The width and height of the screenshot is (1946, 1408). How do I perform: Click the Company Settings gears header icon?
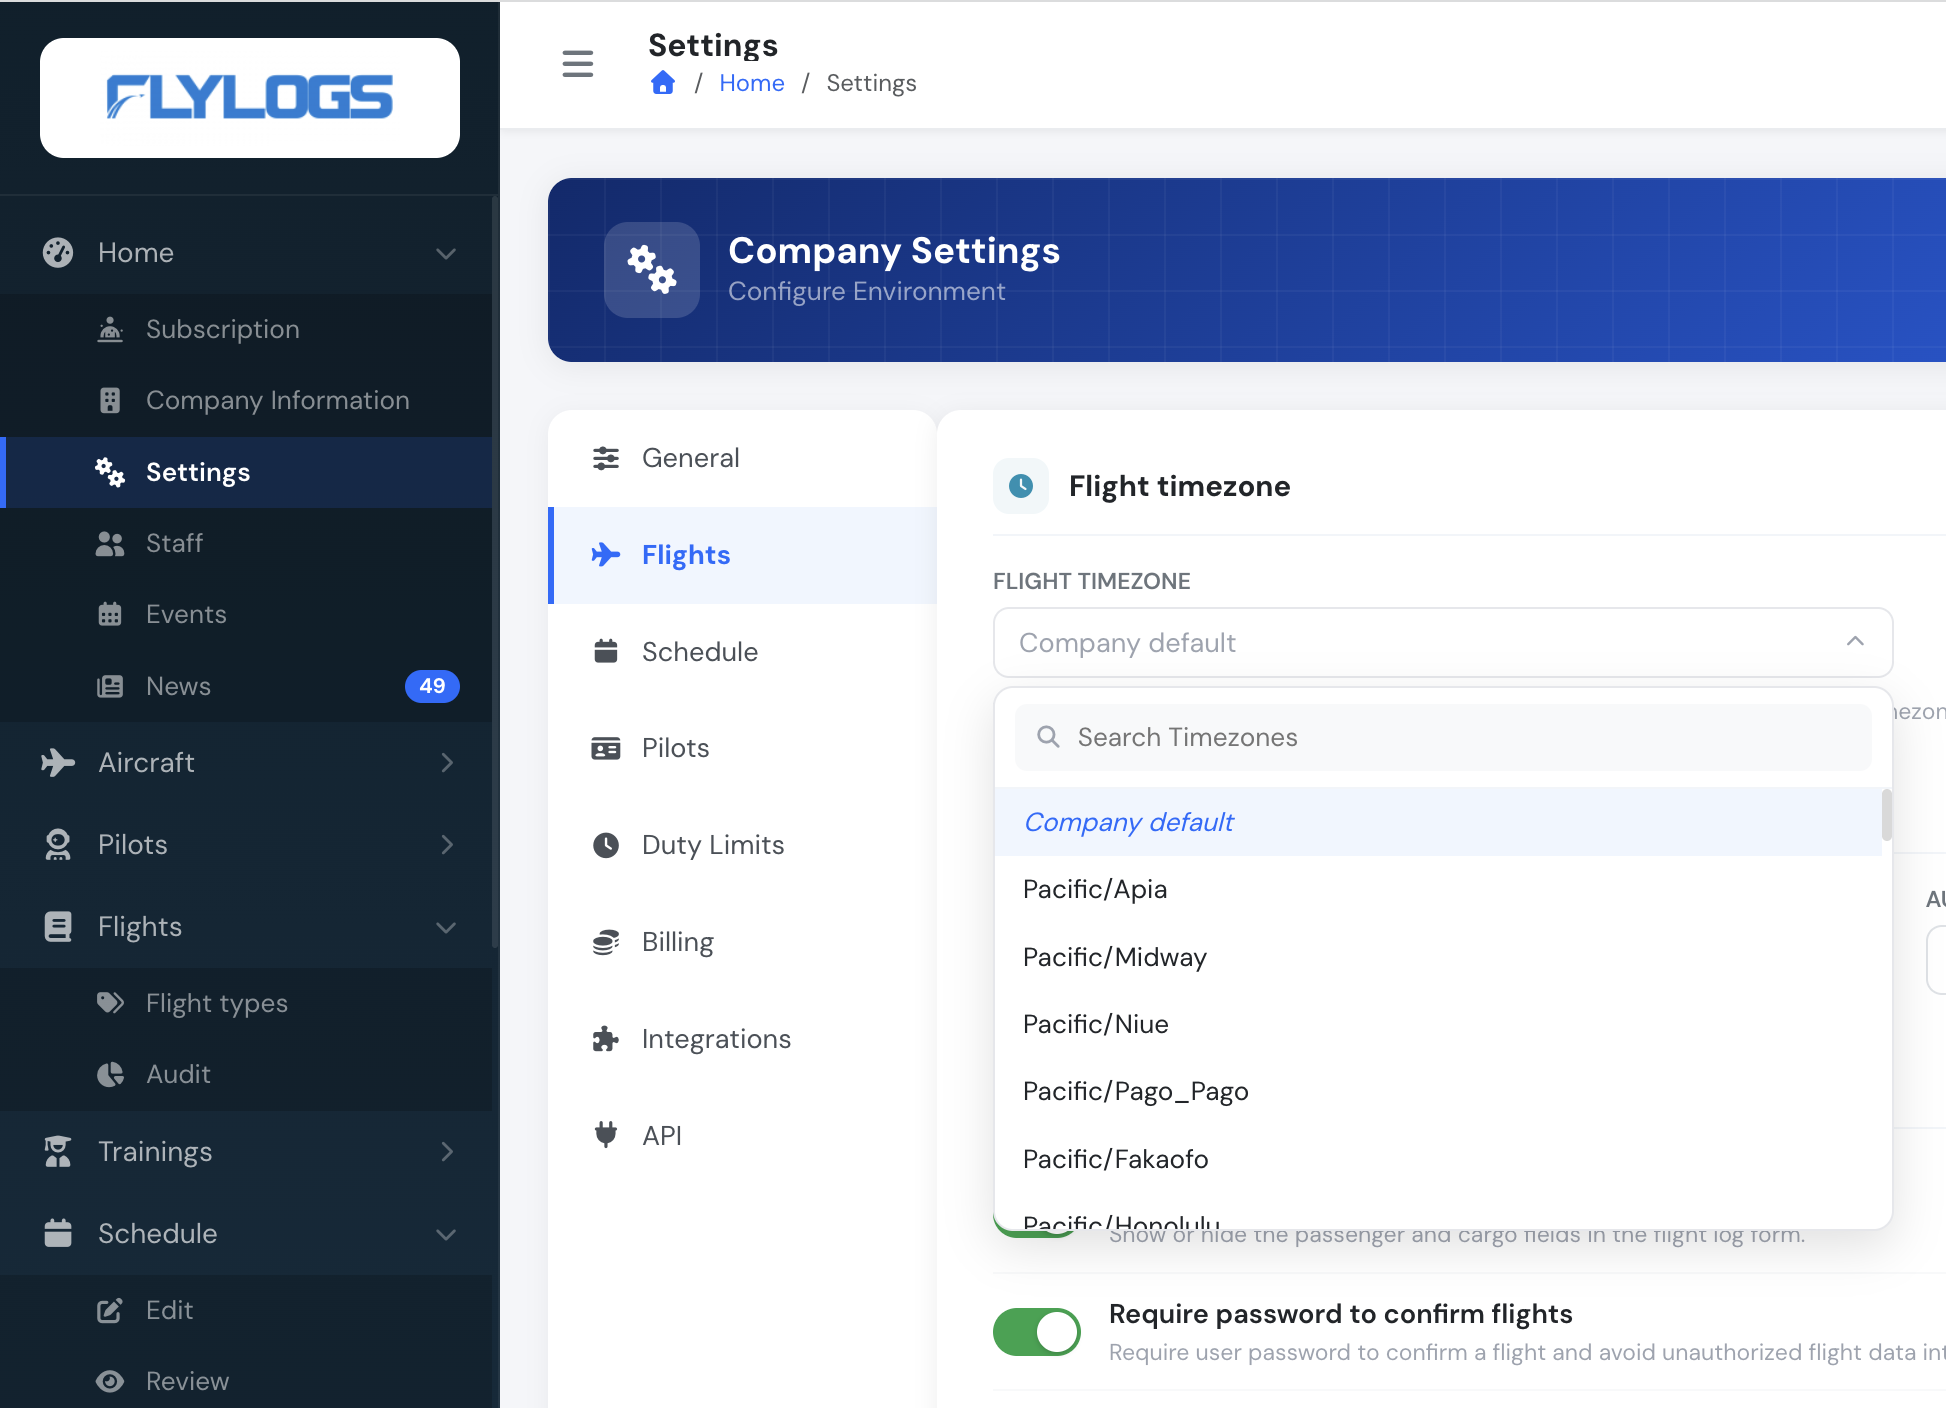(x=652, y=270)
